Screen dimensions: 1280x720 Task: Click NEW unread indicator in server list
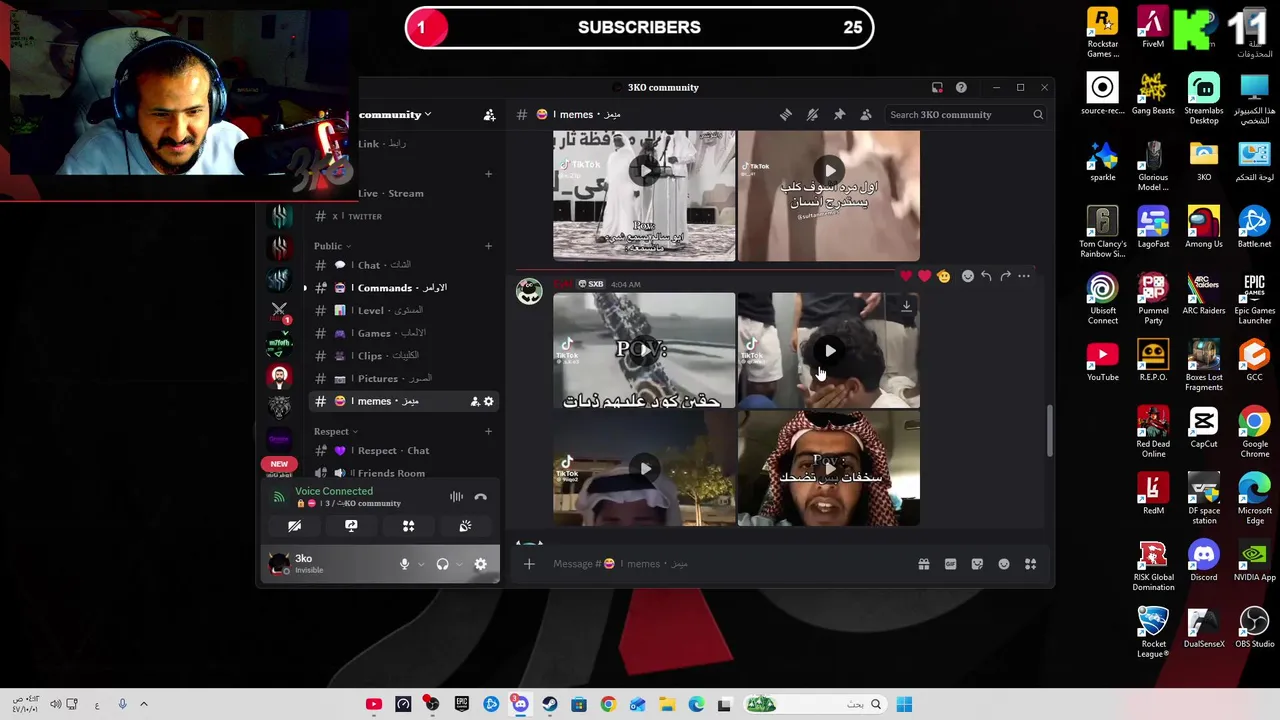pos(279,464)
